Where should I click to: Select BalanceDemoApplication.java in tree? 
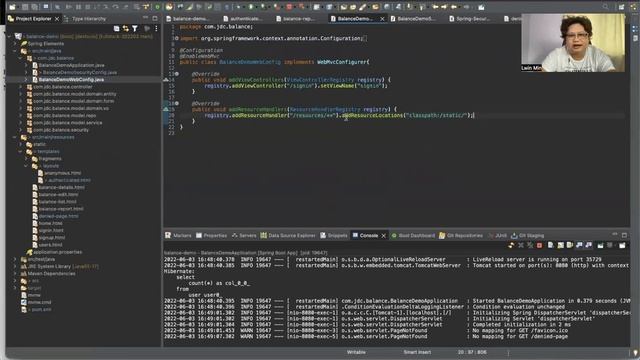point(68,65)
